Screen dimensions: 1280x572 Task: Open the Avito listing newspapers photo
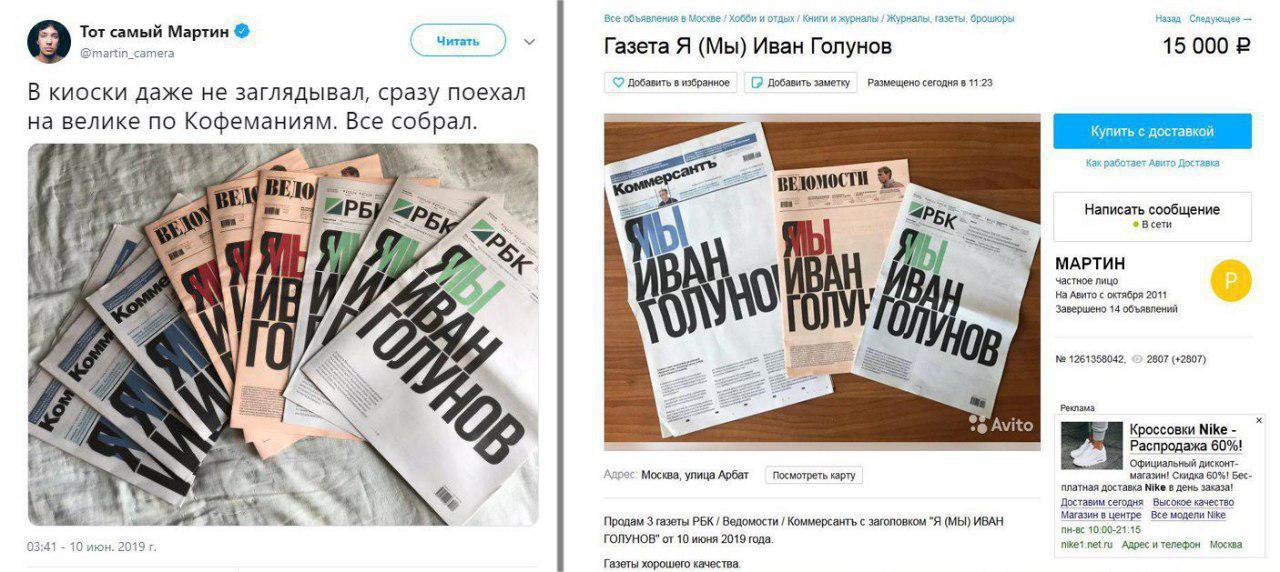click(821, 280)
